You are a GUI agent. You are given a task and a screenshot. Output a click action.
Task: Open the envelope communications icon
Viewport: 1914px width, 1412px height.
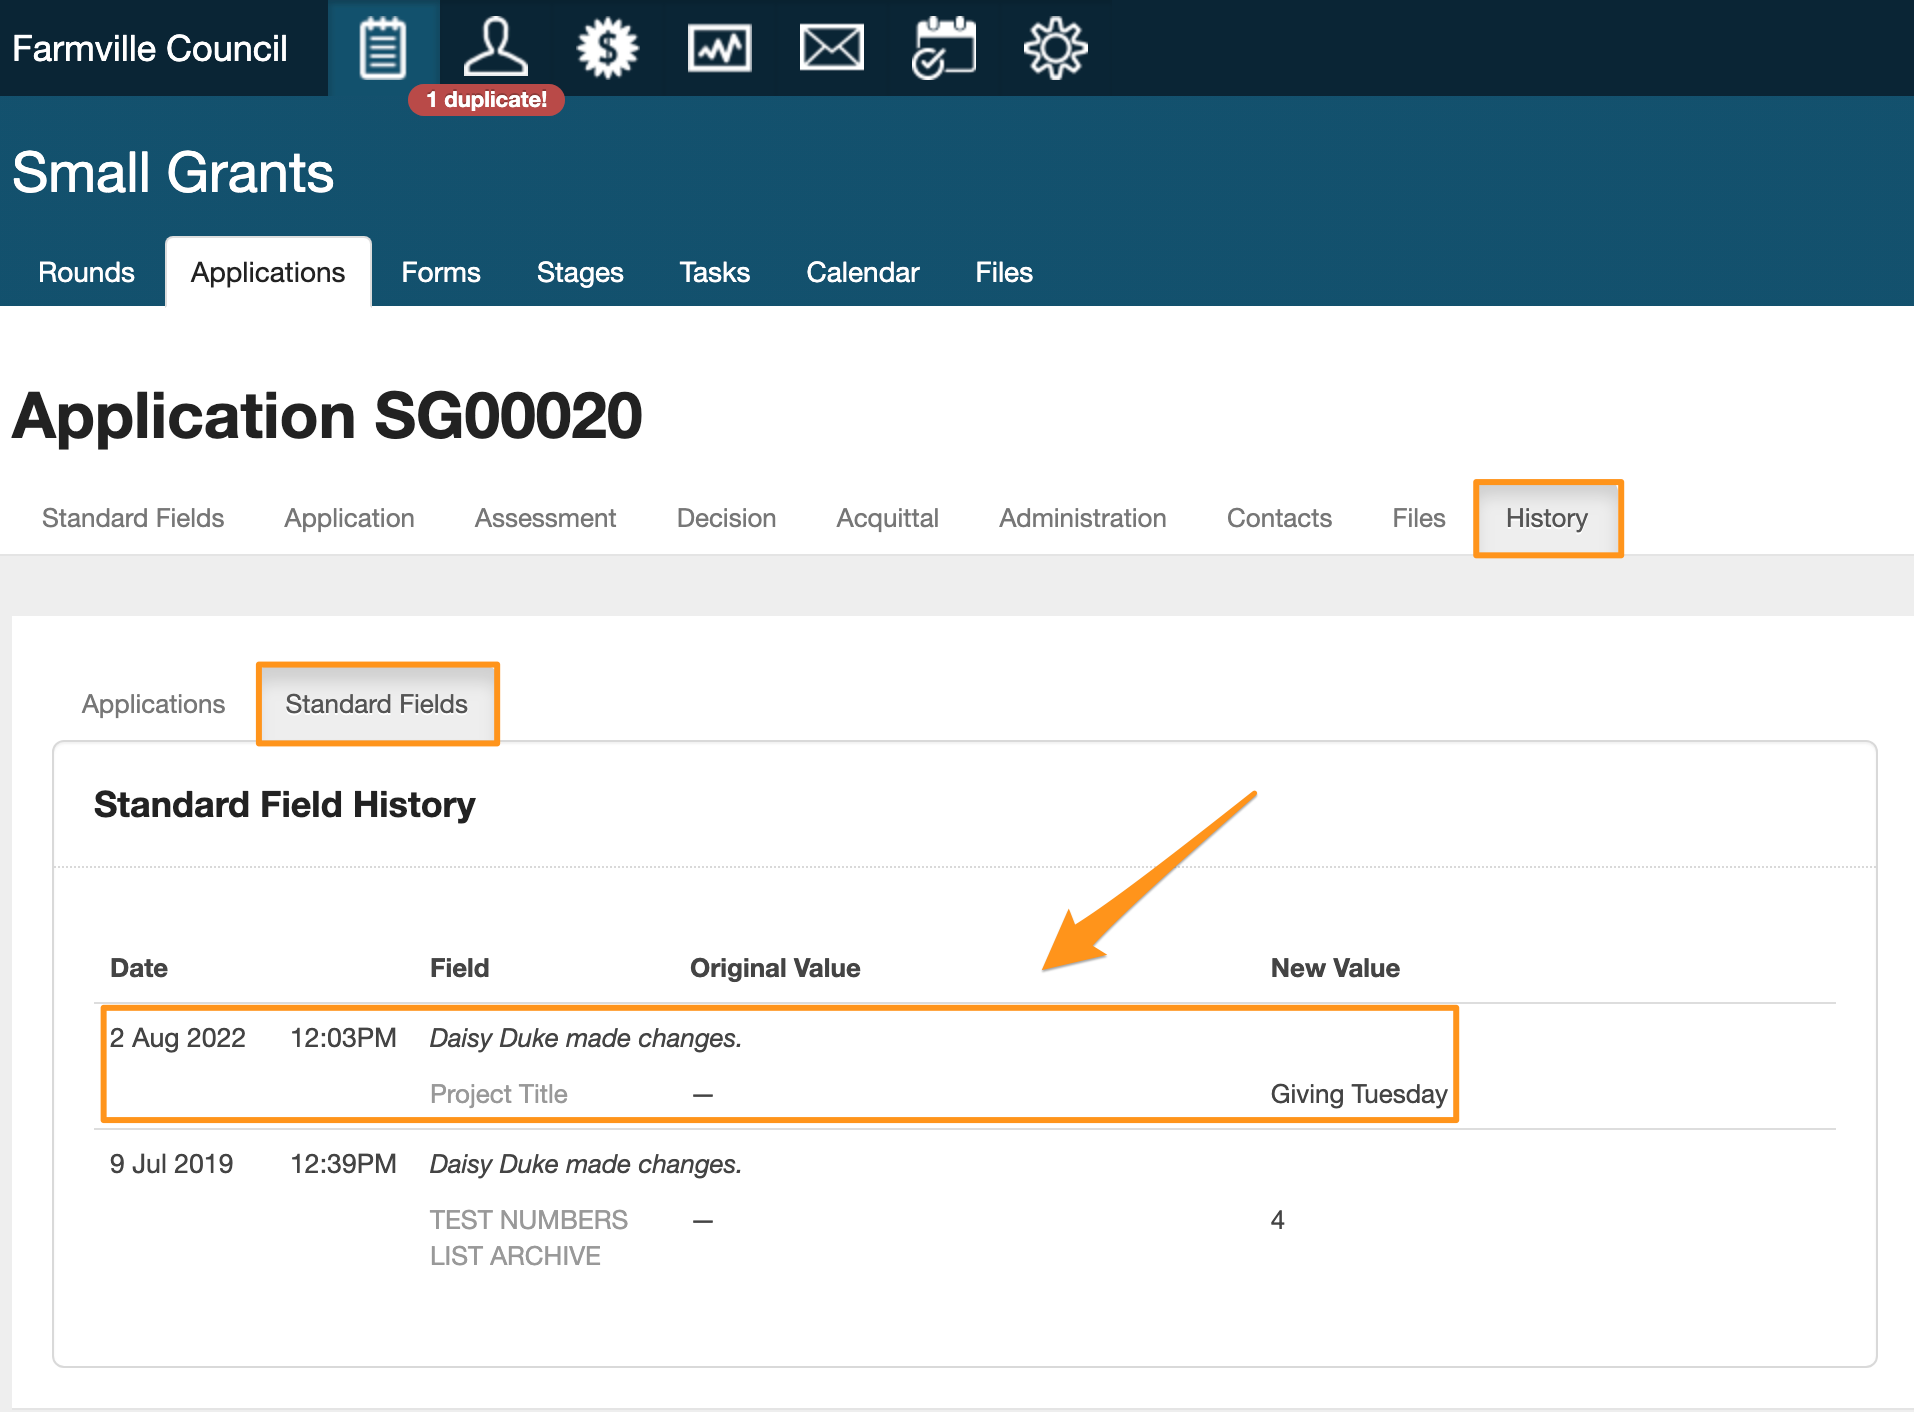831,48
